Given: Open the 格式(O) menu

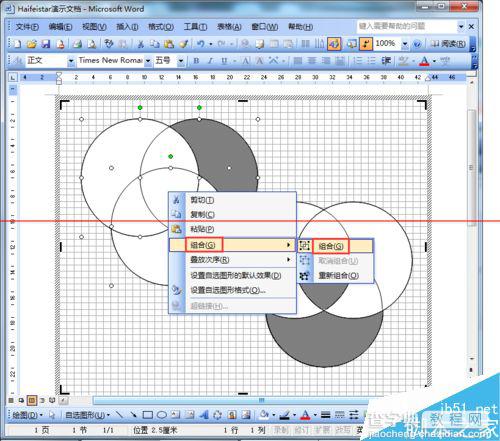Looking at the screenshot, I should click(x=161, y=27).
